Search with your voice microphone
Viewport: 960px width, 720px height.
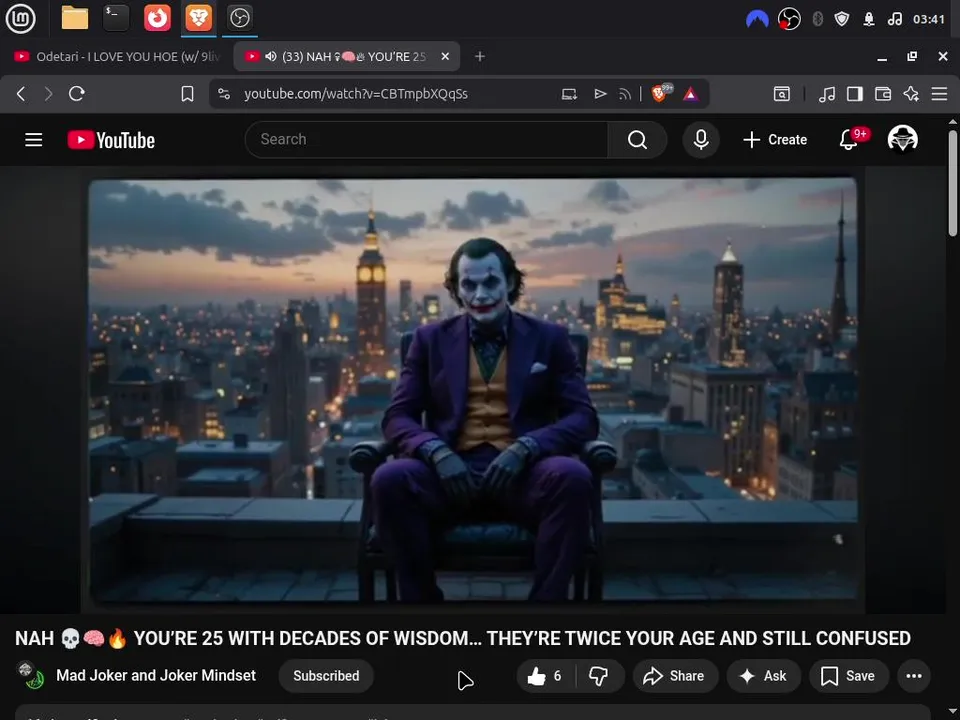click(701, 140)
